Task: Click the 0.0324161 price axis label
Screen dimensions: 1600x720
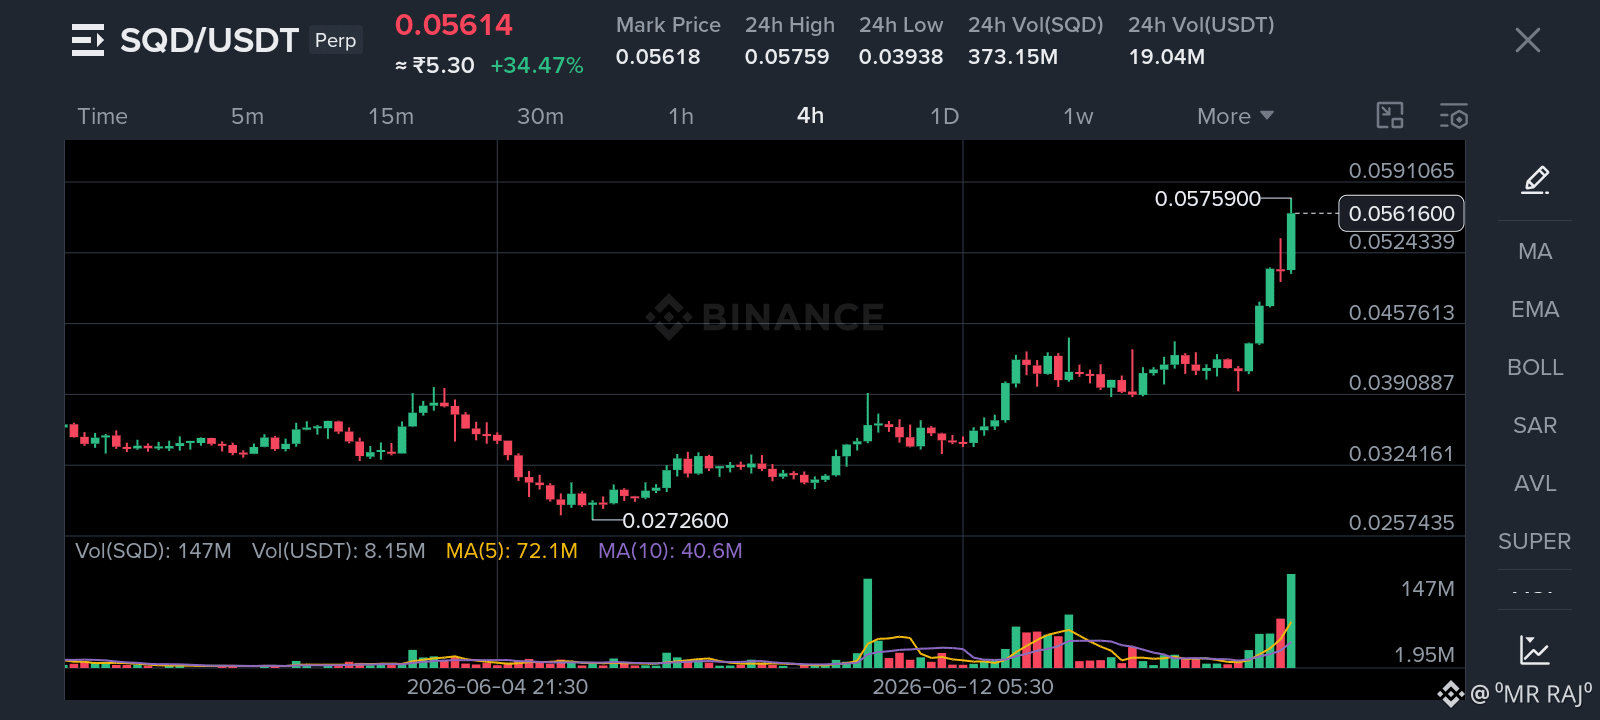Action: pos(1401,454)
